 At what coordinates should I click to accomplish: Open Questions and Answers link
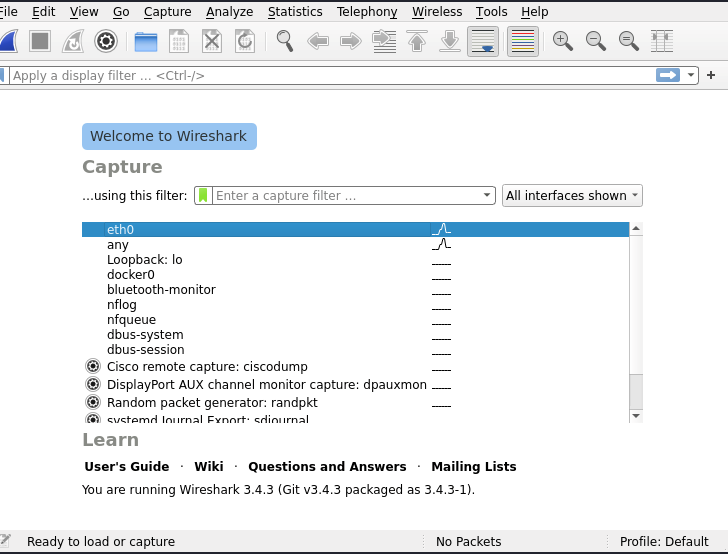click(327, 466)
